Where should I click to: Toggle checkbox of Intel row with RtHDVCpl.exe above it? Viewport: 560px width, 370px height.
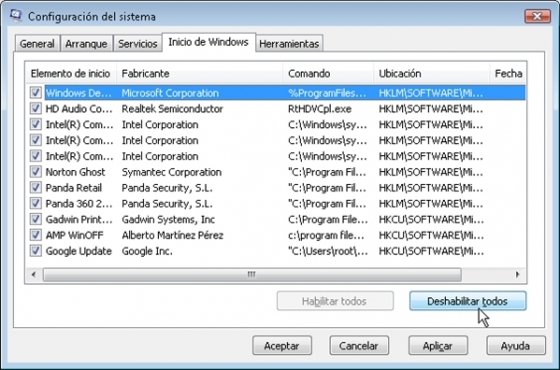35,124
